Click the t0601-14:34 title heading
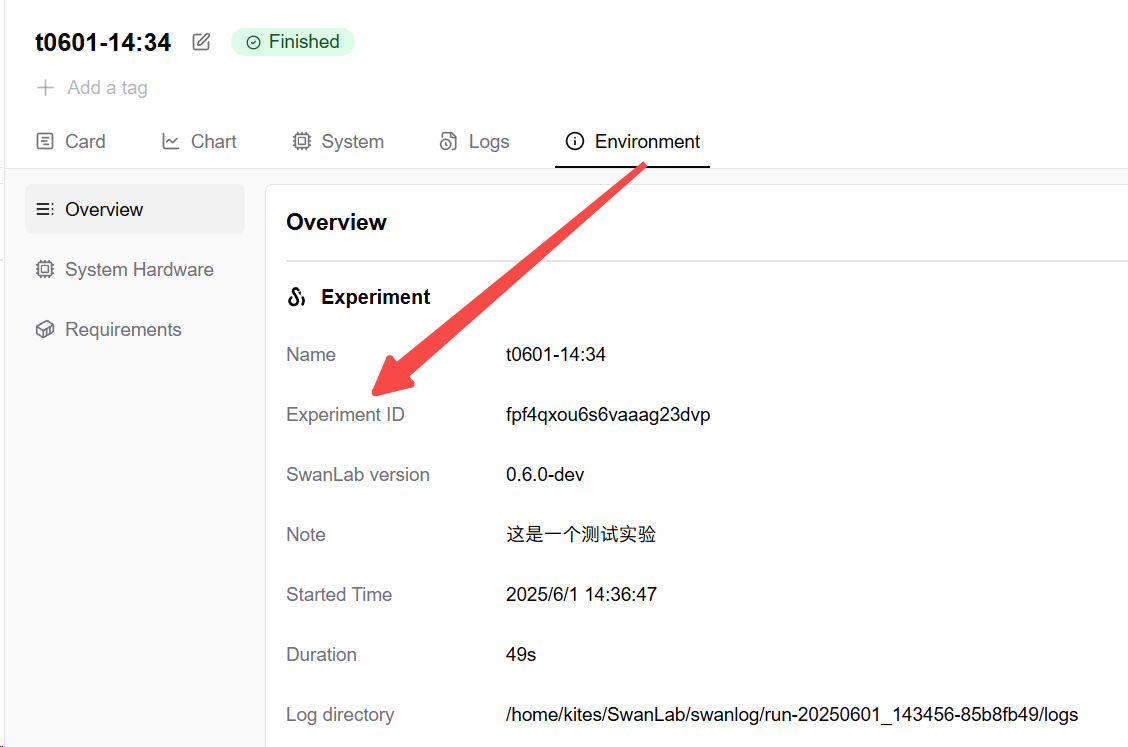 click(x=103, y=42)
